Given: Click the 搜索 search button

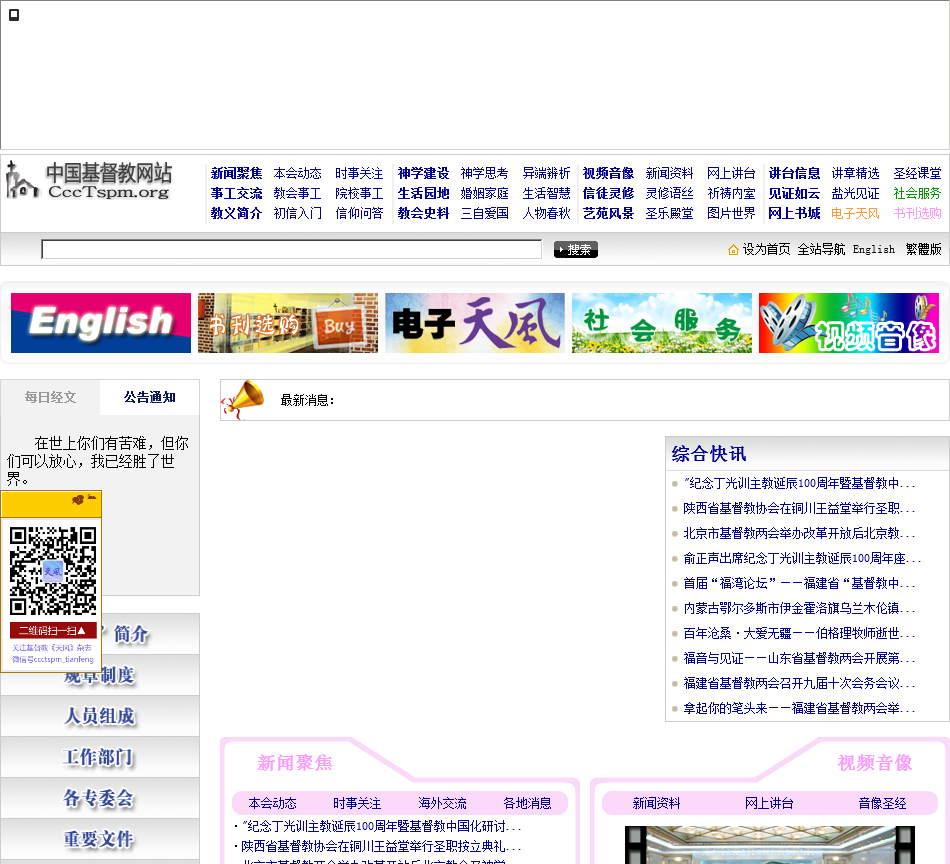Looking at the screenshot, I should pos(576,250).
